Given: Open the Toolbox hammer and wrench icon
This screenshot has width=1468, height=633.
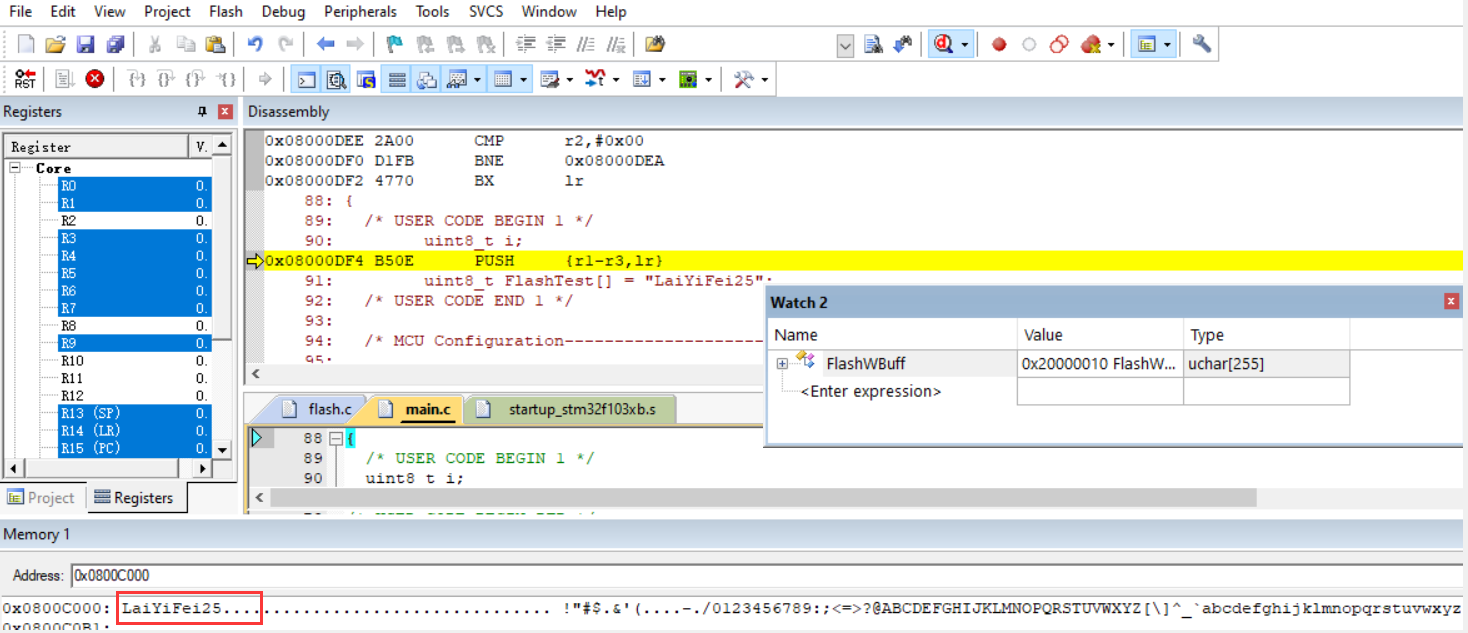Looking at the screenshot, I should click(743, 79).
